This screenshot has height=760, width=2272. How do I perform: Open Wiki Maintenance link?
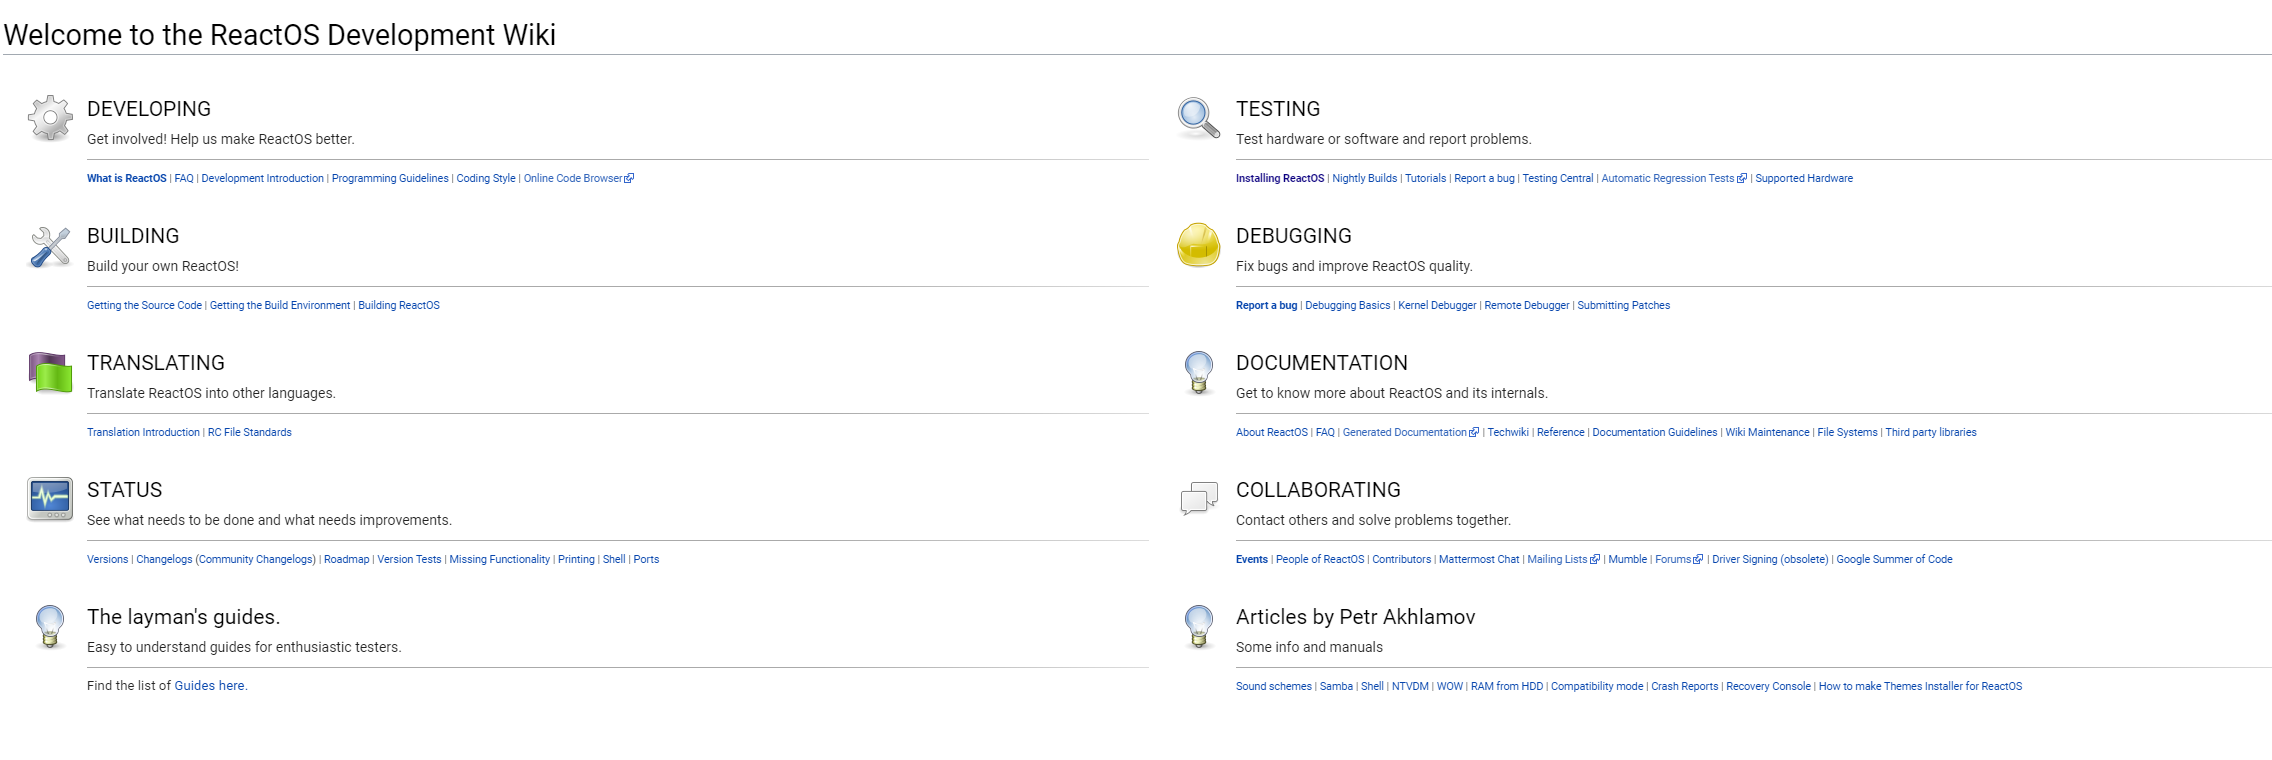[x=1767, y=432]
